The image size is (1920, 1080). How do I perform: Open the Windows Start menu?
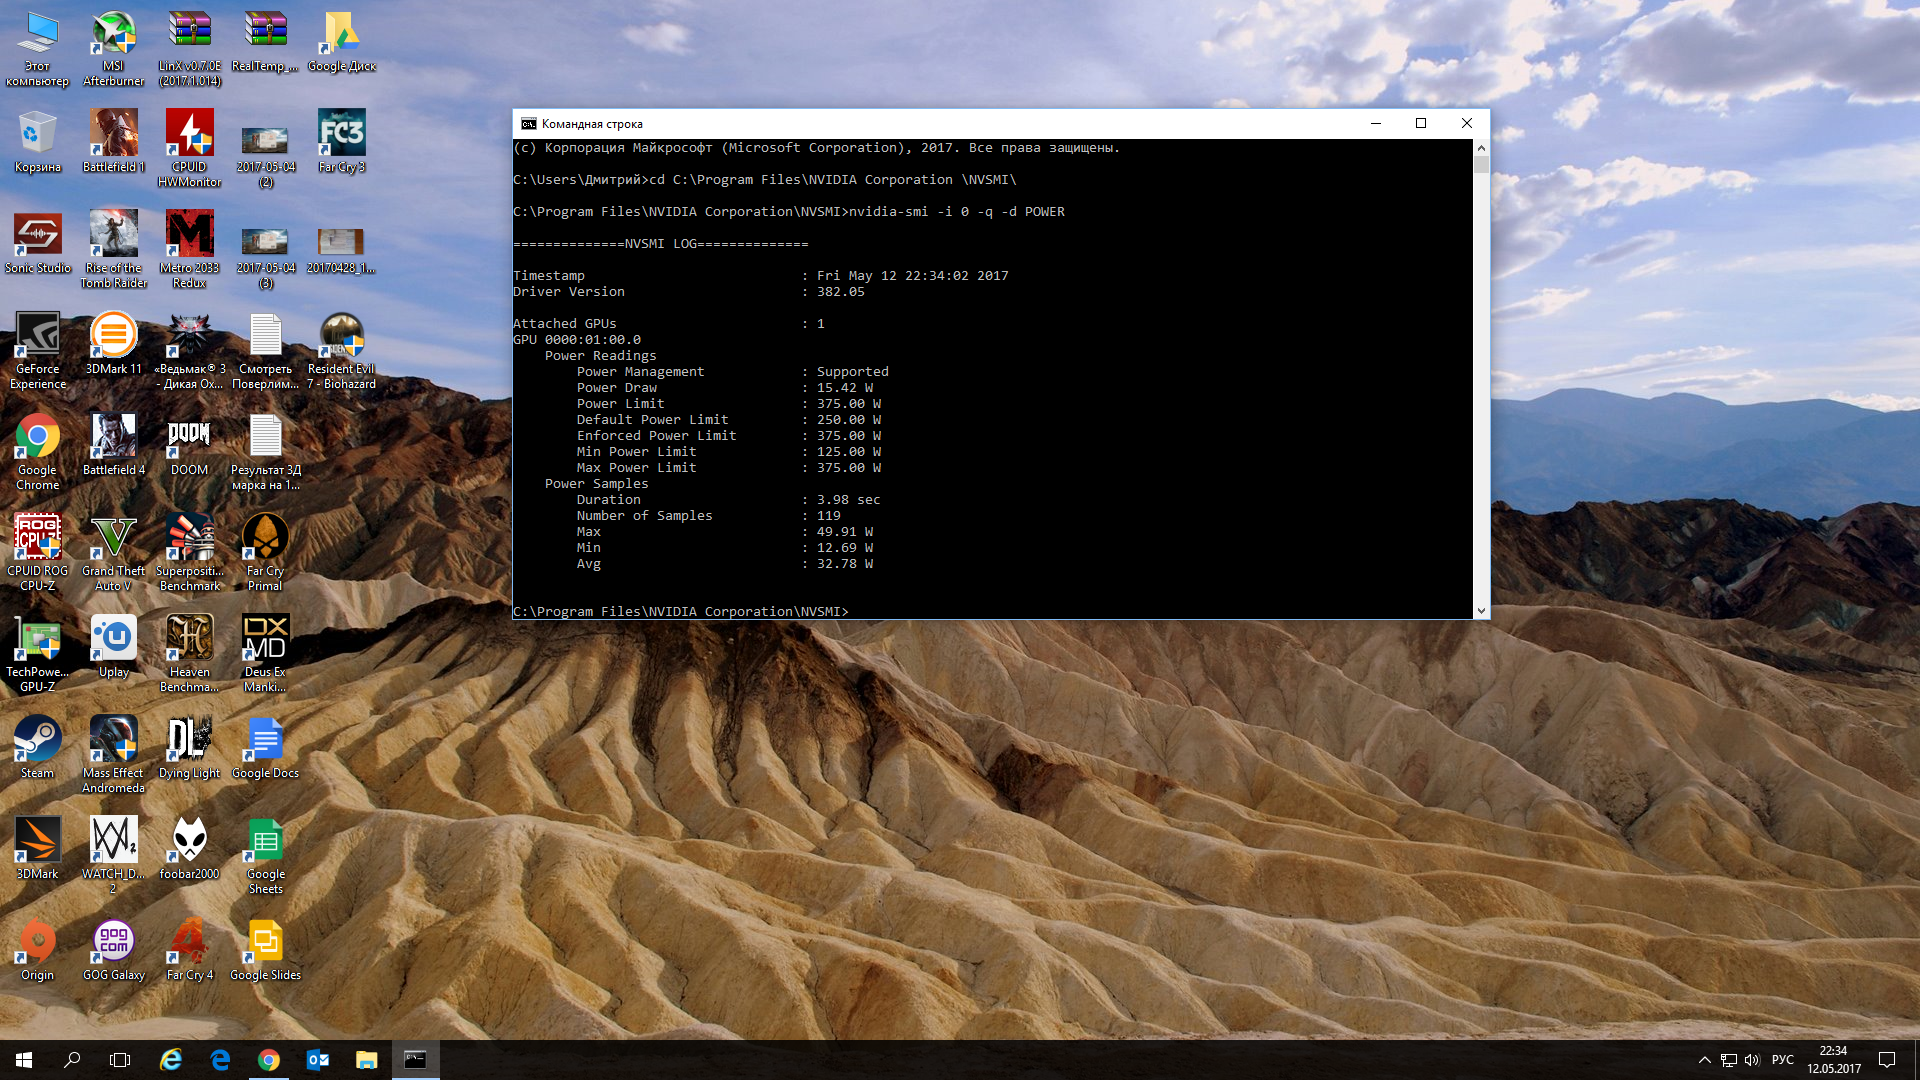tap(24, 1060)
